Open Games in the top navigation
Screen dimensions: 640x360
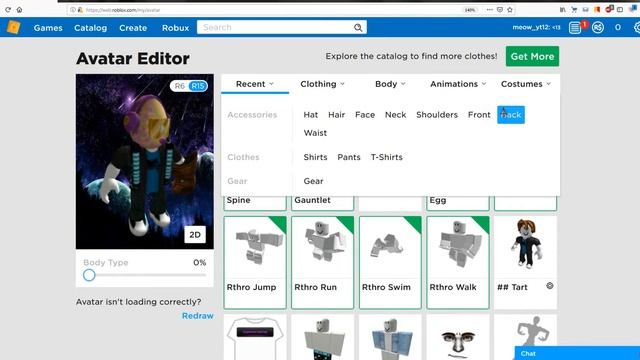[x=48, y=28]
